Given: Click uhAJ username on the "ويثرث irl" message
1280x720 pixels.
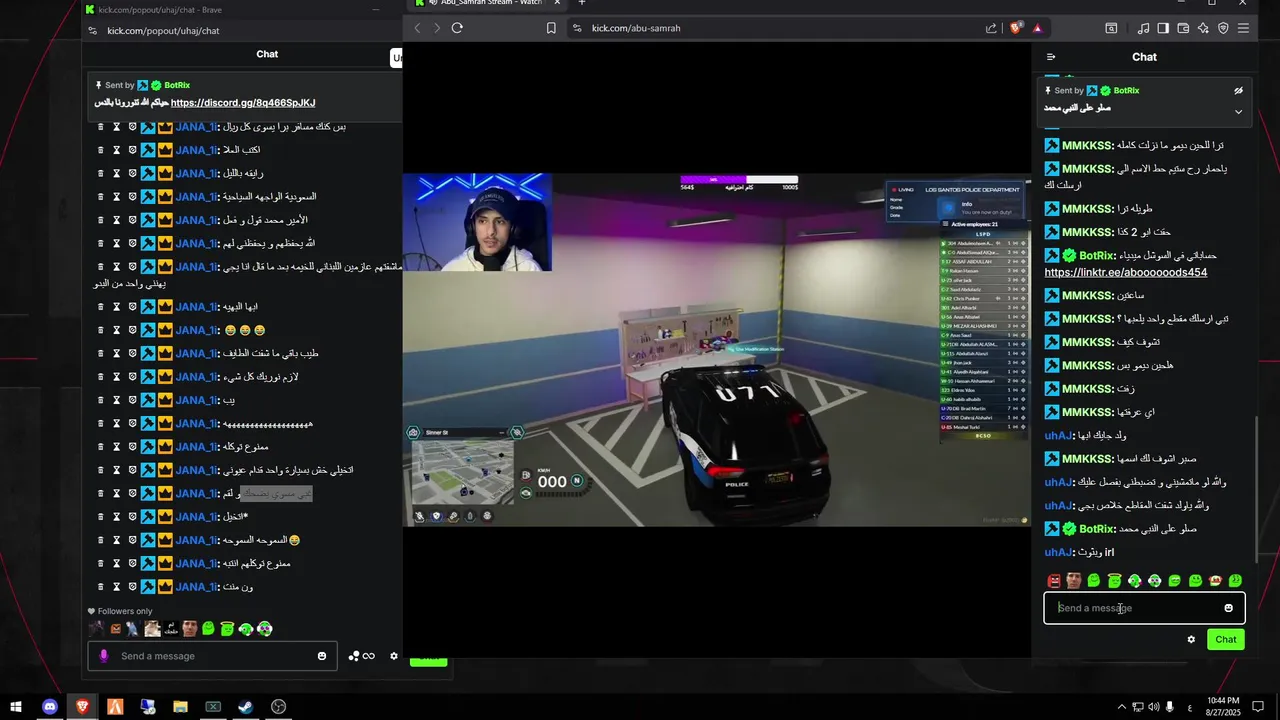Looking at the screenshot, I should (x=1058, y=552).
